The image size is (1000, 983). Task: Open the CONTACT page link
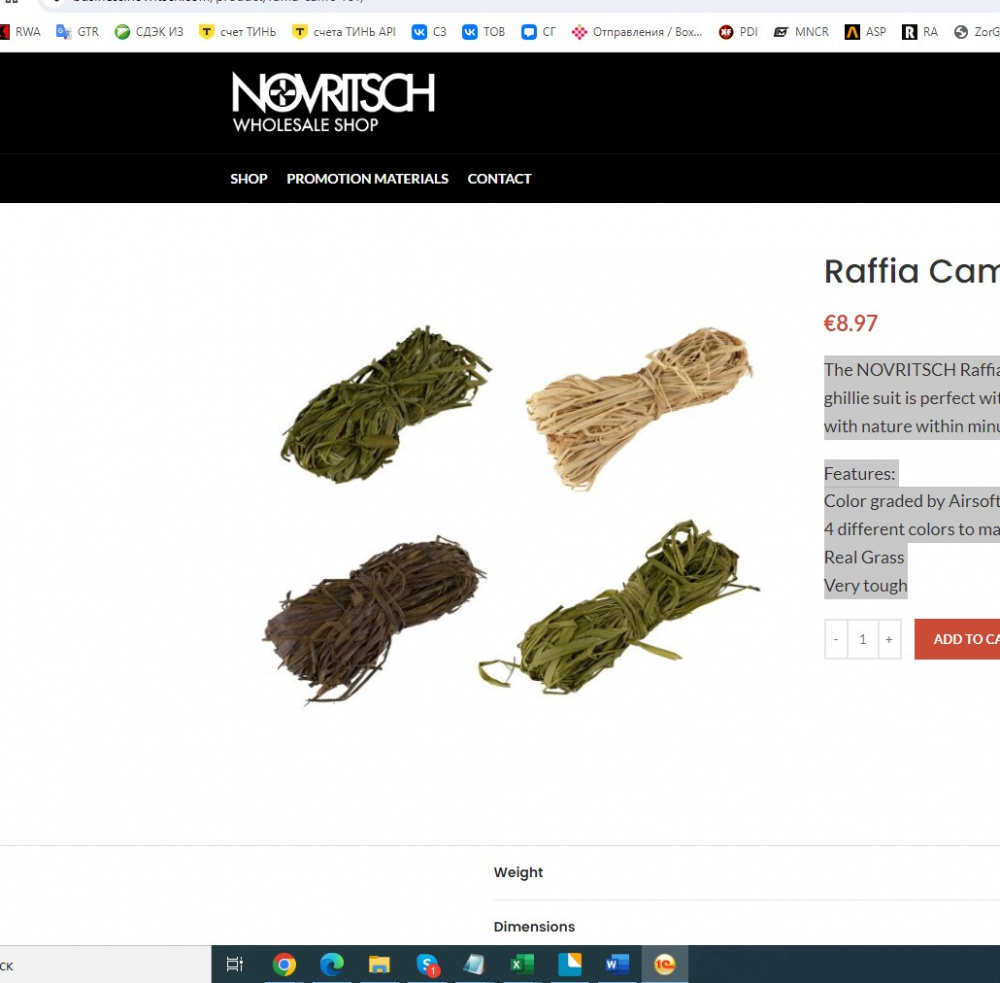[499, 179]
